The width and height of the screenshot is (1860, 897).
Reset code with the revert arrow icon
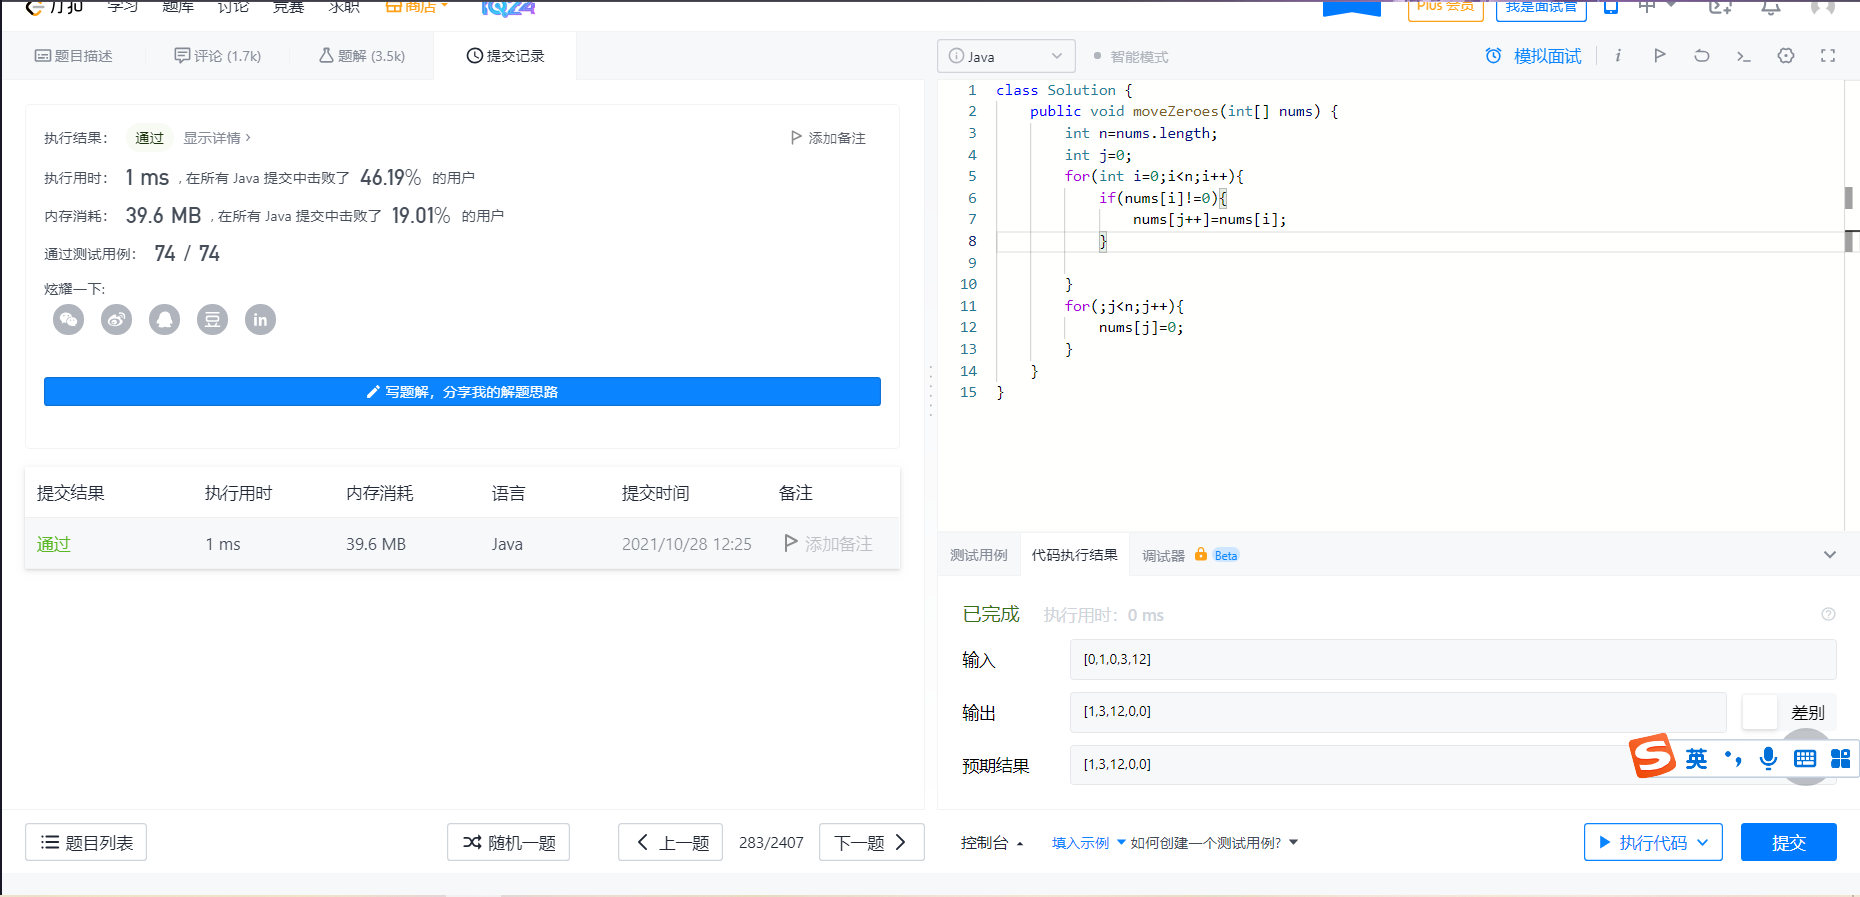pyautogui.click(x=1702, y=56)
